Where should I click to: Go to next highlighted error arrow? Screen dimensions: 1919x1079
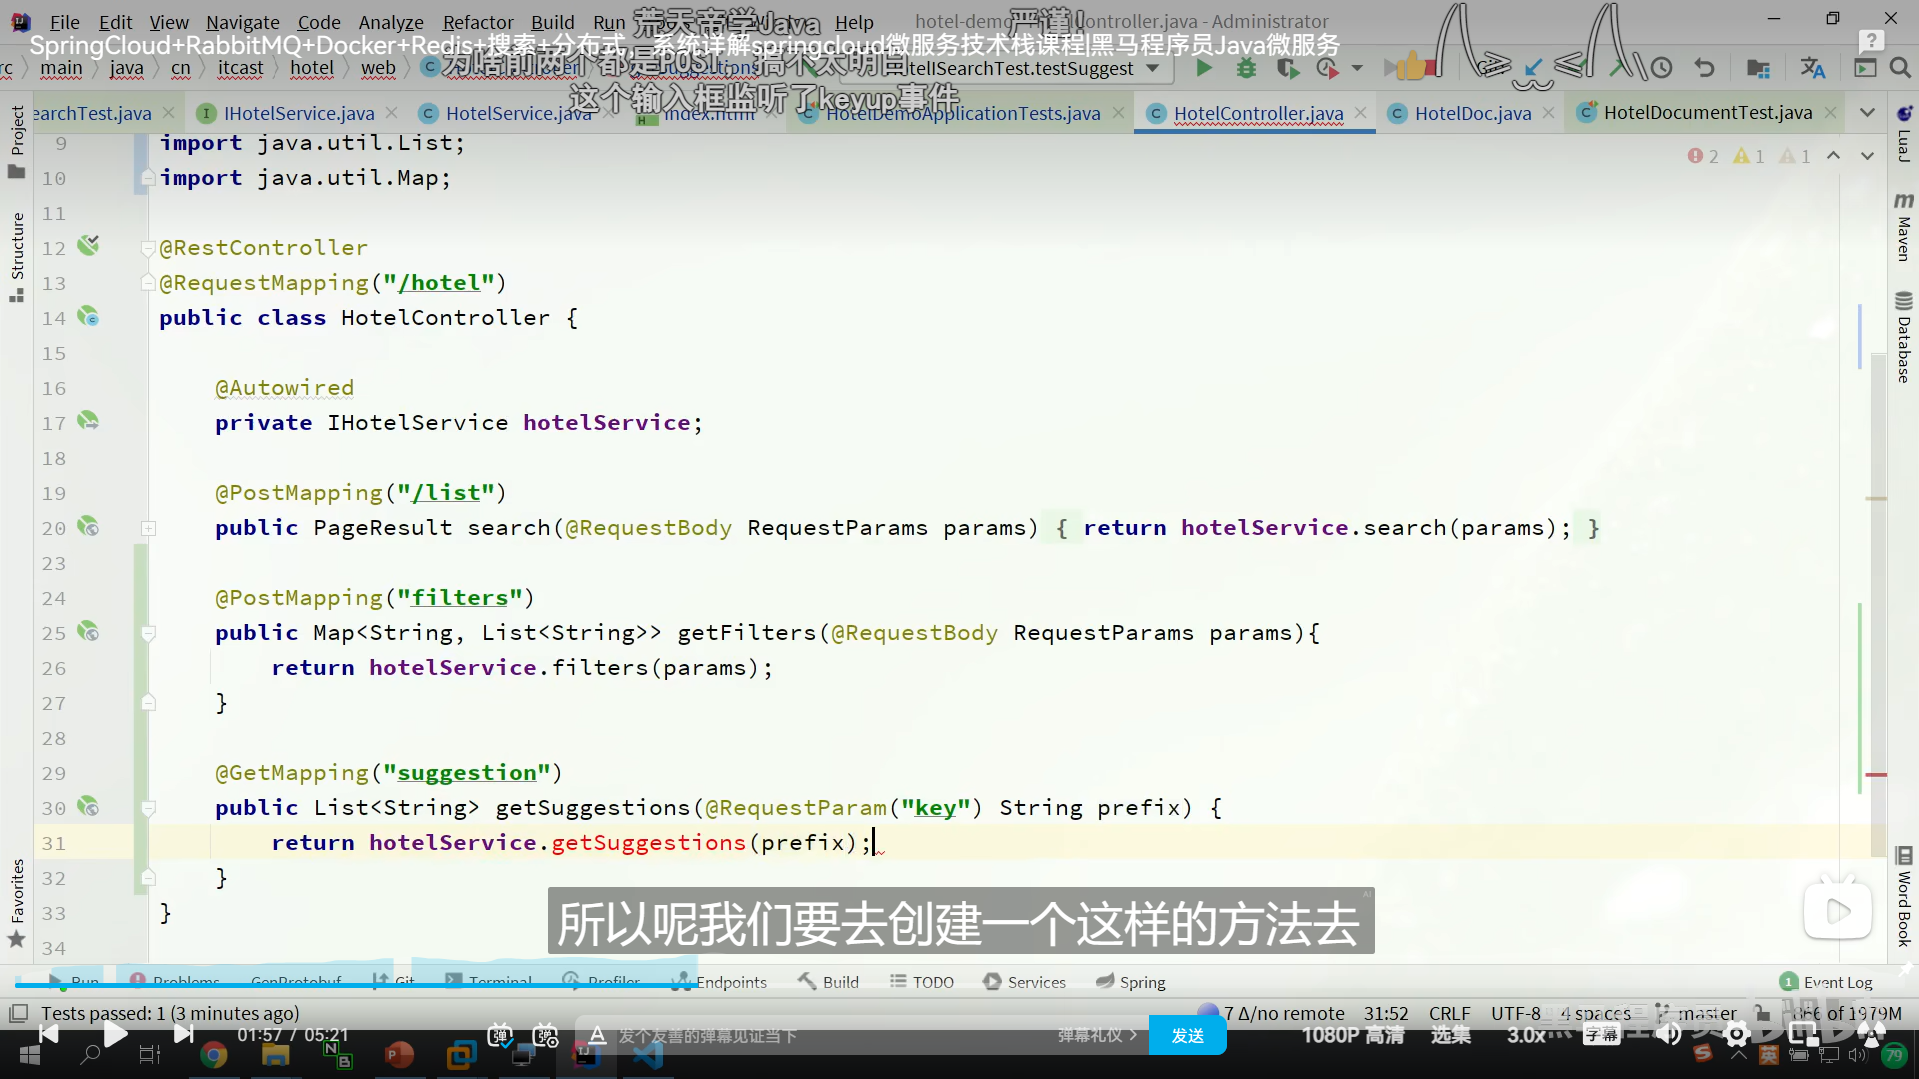click(x=1867, y=156)
